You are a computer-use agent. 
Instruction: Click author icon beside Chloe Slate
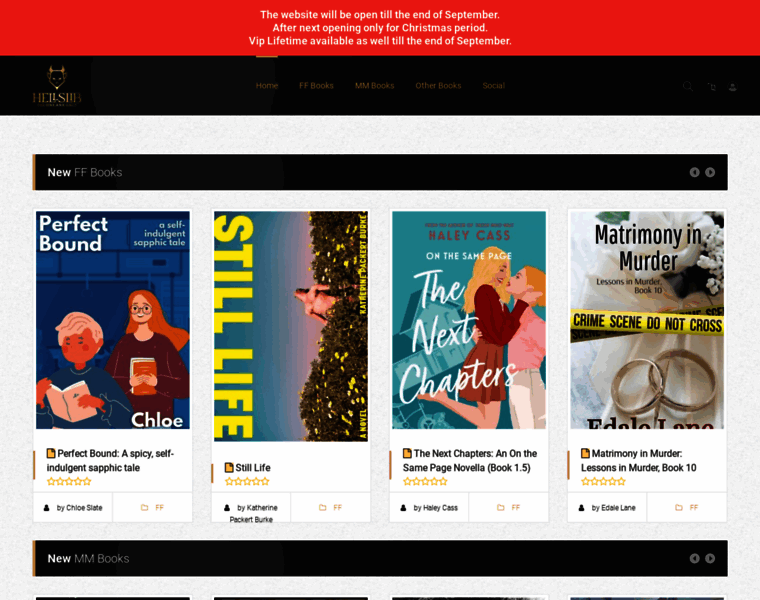coord(47,508)
